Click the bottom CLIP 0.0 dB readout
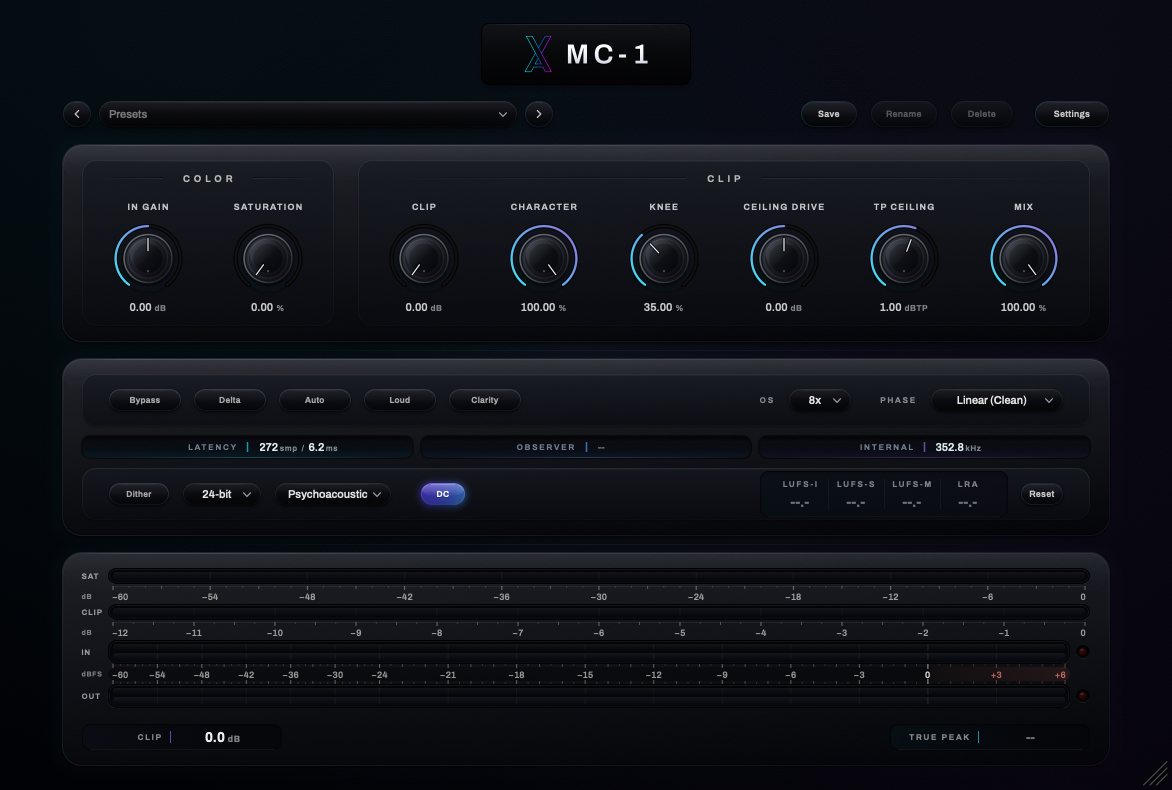This screenshot has width=1172, height=790. click(x=182, y=738)
